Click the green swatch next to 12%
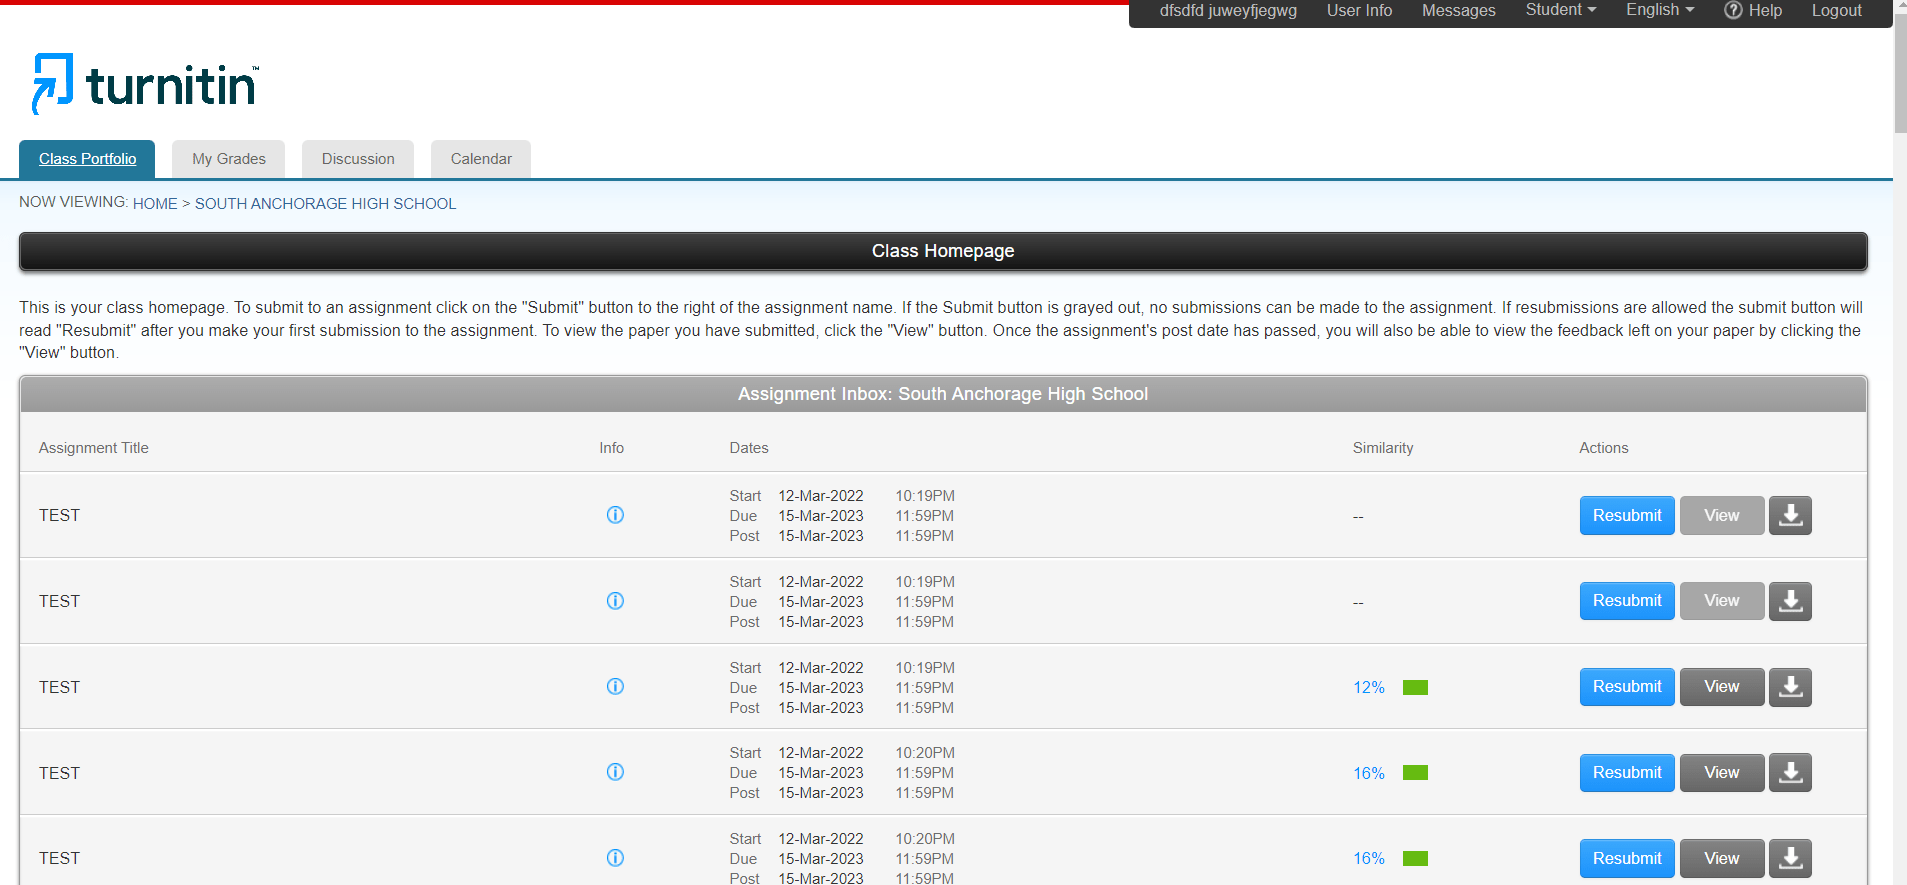Image resolution: width=1907 pixels, height=885 pixels. click(1415, 688)
